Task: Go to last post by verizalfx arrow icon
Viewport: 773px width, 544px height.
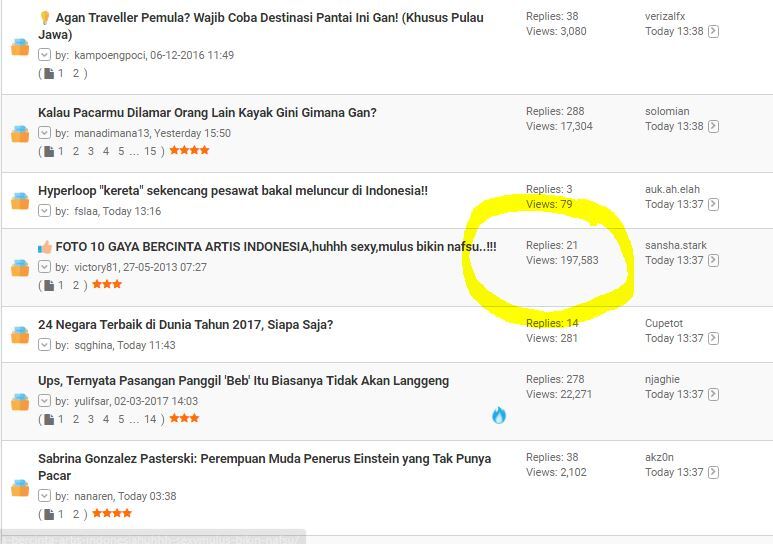Action: (713, 31)
